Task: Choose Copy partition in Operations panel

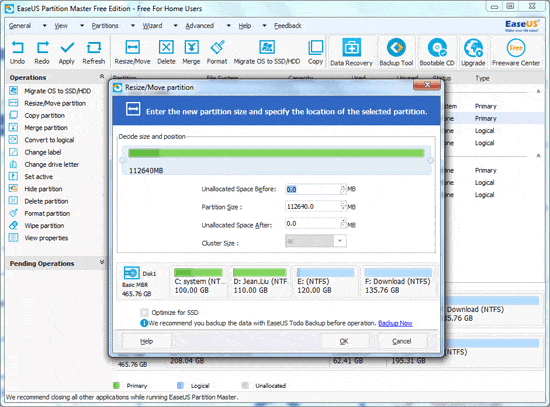Action: (37, 115)
